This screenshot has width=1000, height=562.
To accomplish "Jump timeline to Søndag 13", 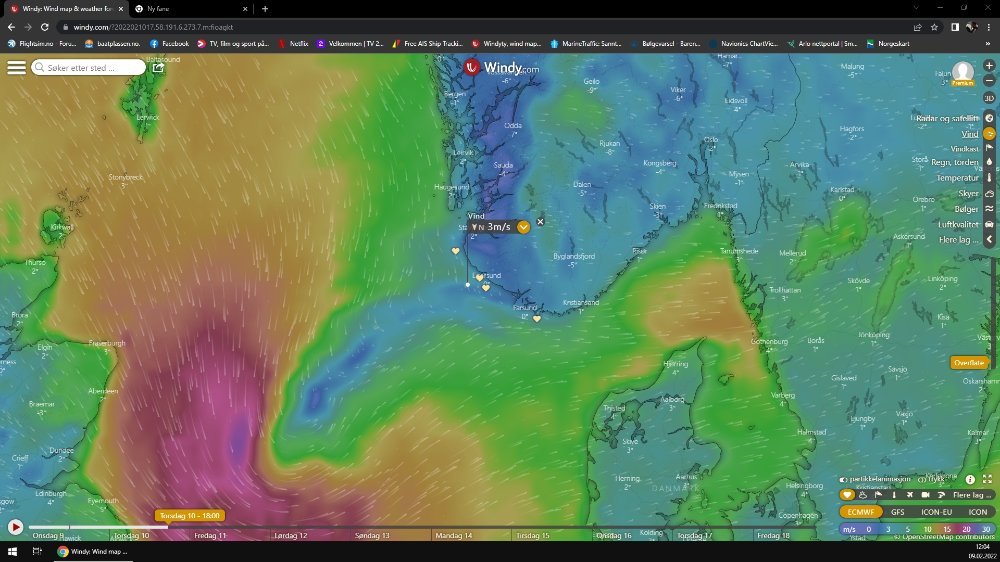I will pyautogui.click(x=372, y=535).
